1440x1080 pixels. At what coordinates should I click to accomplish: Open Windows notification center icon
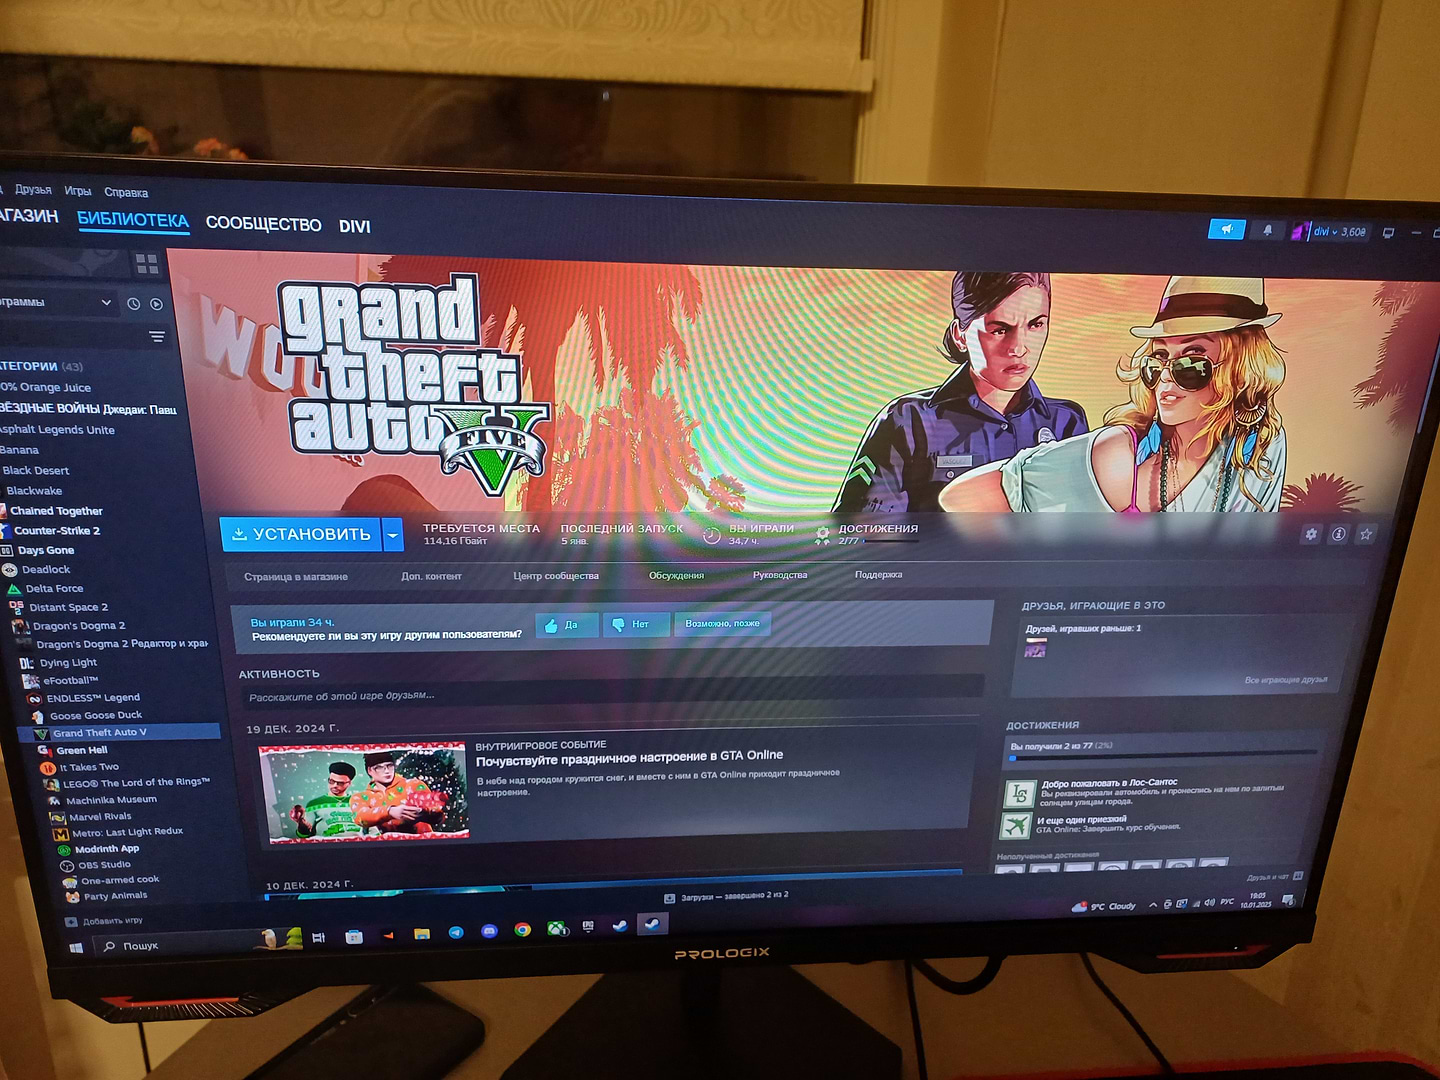[x=1288, y=900]
